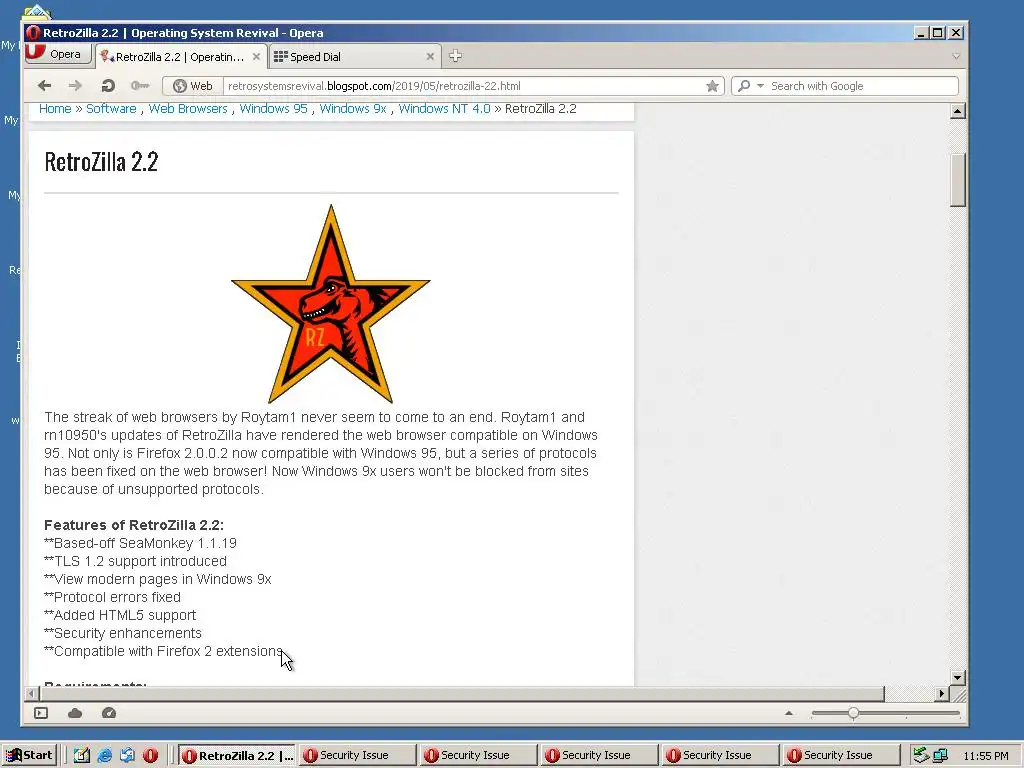
Task: Close the RetroZilla 2.2 tab
Action: coord(257,57)
